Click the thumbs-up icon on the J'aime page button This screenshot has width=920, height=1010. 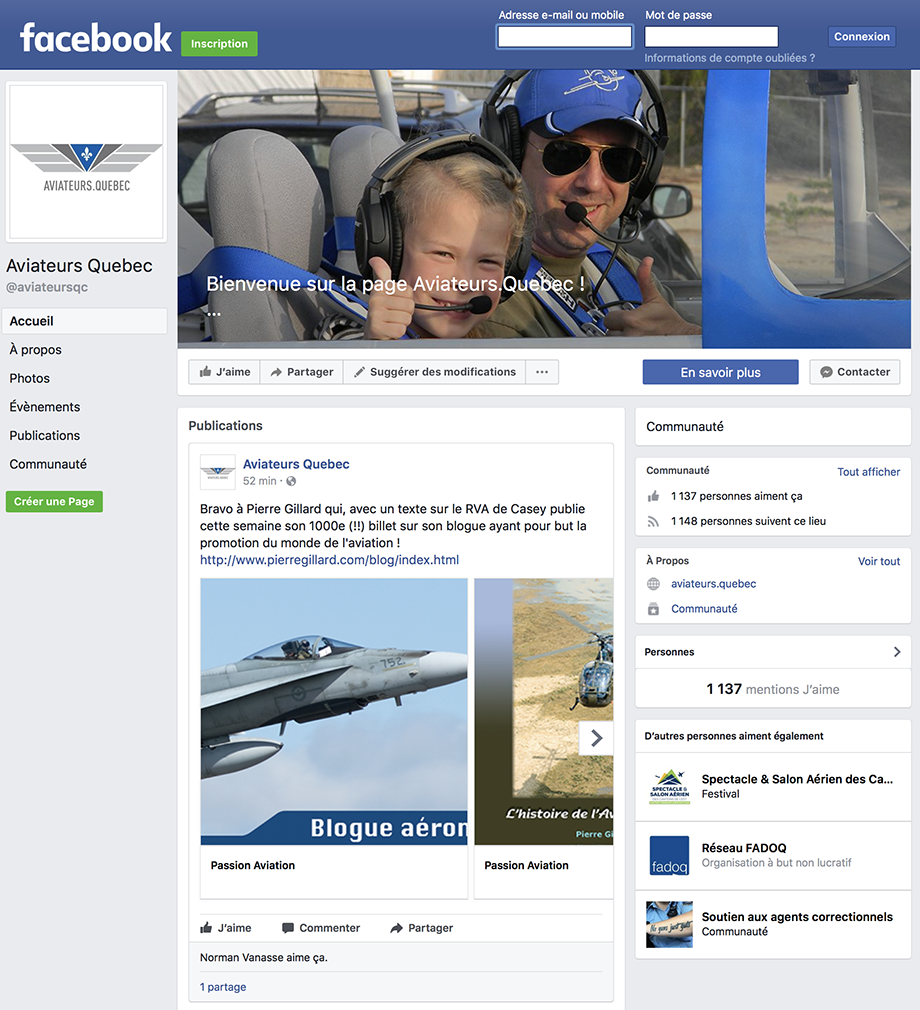coord(206,372)
